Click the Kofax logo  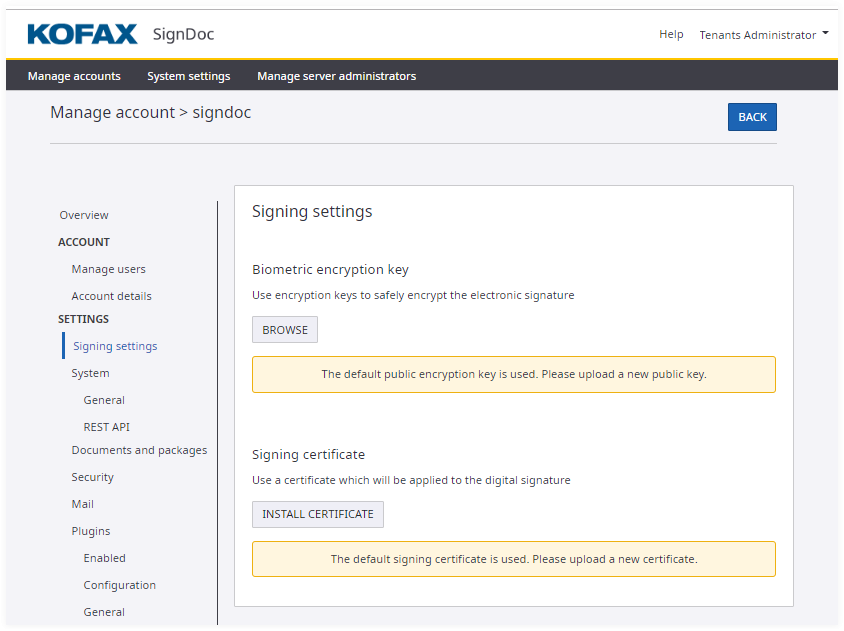82,35
